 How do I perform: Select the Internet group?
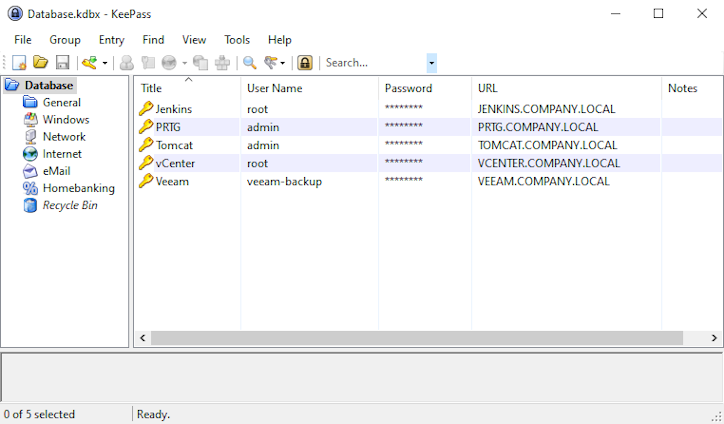pyautogui.click(x=62, y=153)
